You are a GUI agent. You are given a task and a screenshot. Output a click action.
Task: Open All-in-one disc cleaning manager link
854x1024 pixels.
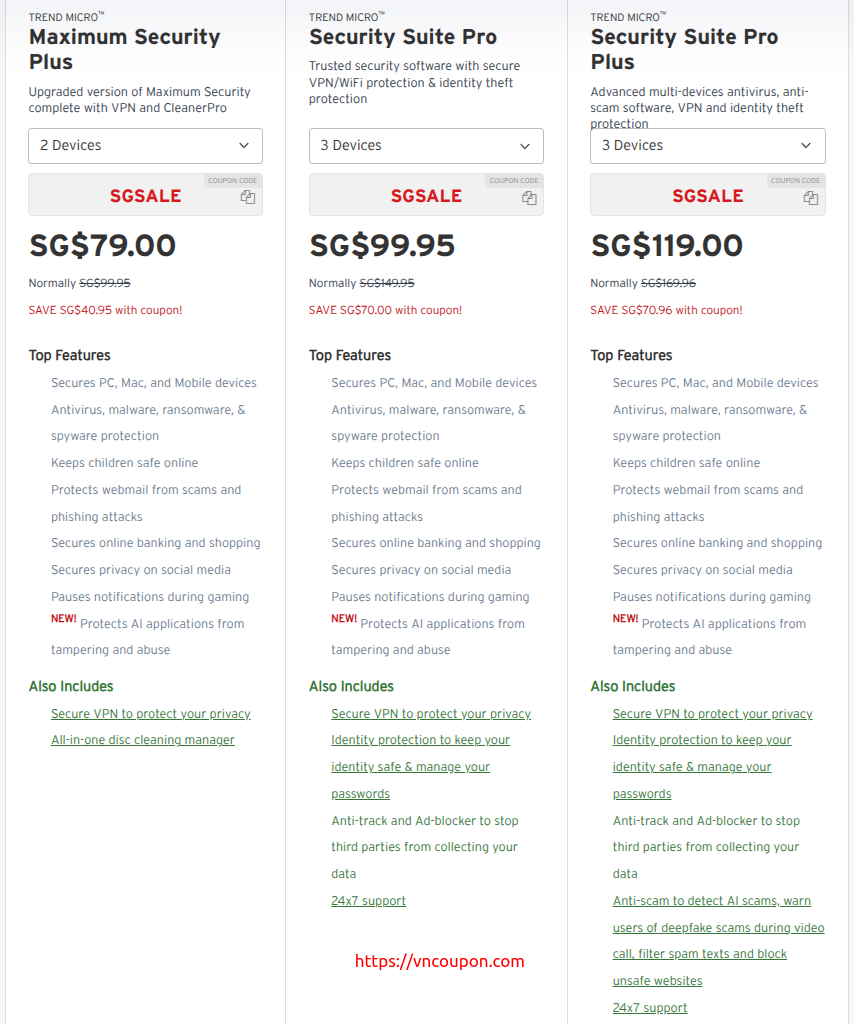(143, 740)
